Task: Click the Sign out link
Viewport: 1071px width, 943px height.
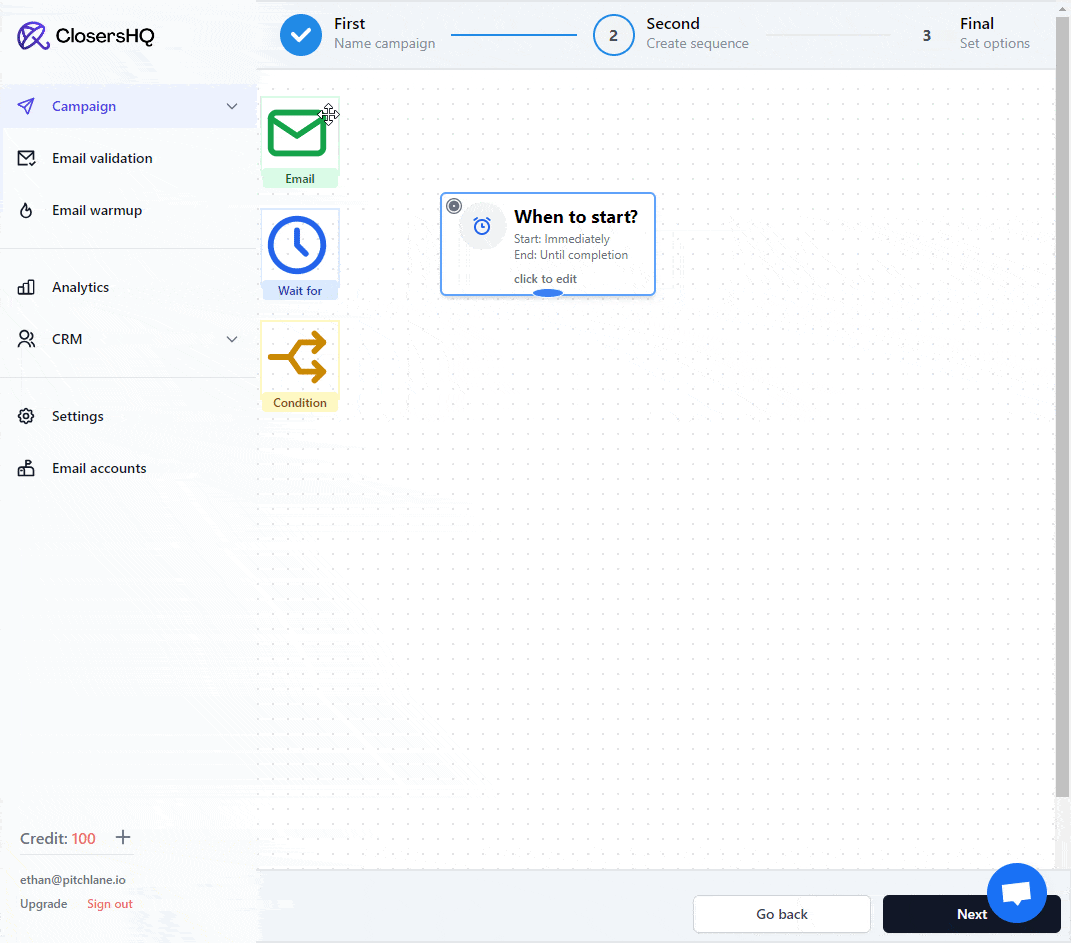Action: tap(110, 903)
